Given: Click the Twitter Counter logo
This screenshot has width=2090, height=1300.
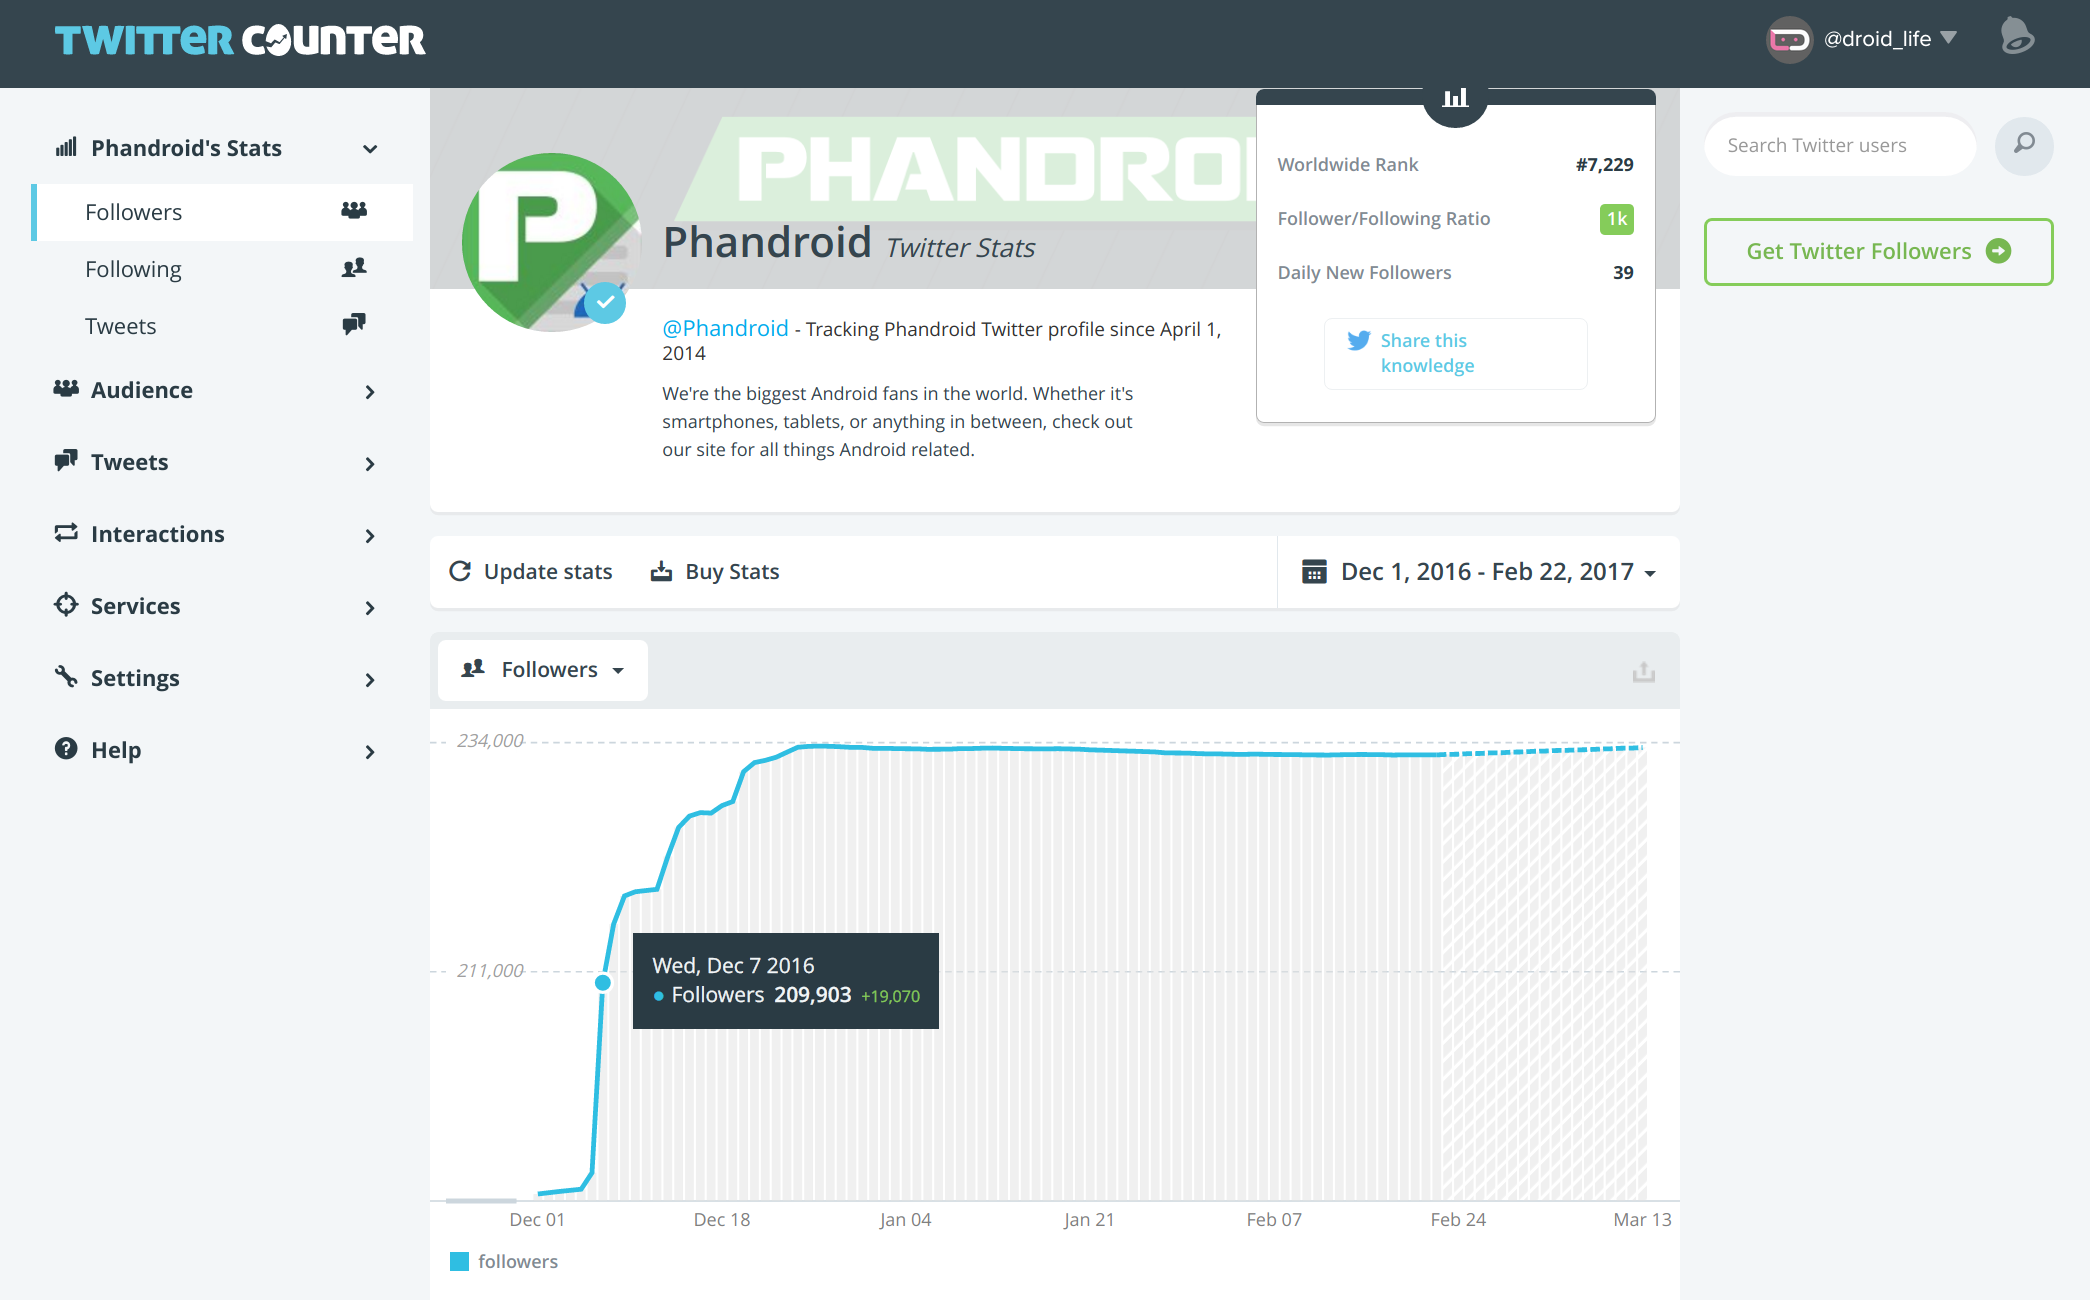Looking at the screenshot, I should pyautogui.click(x=240, y=40).
